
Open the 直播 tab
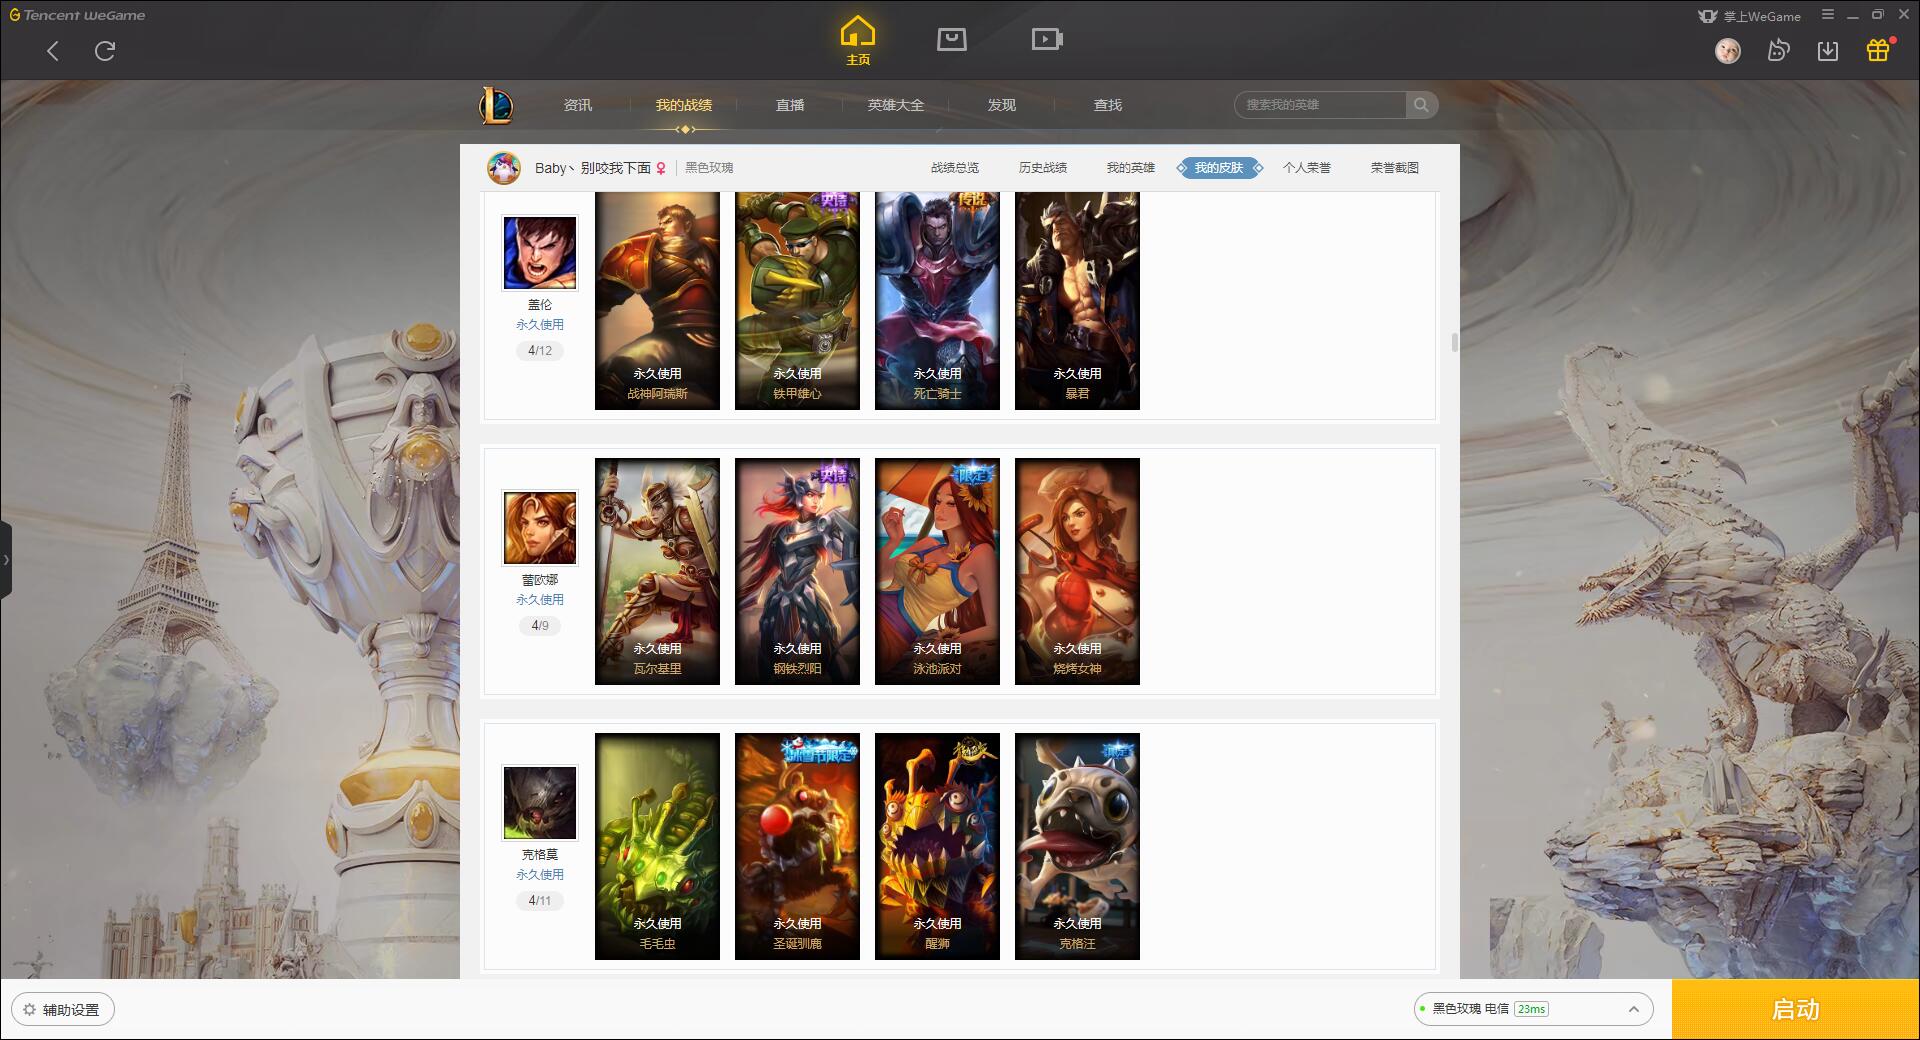790,105
